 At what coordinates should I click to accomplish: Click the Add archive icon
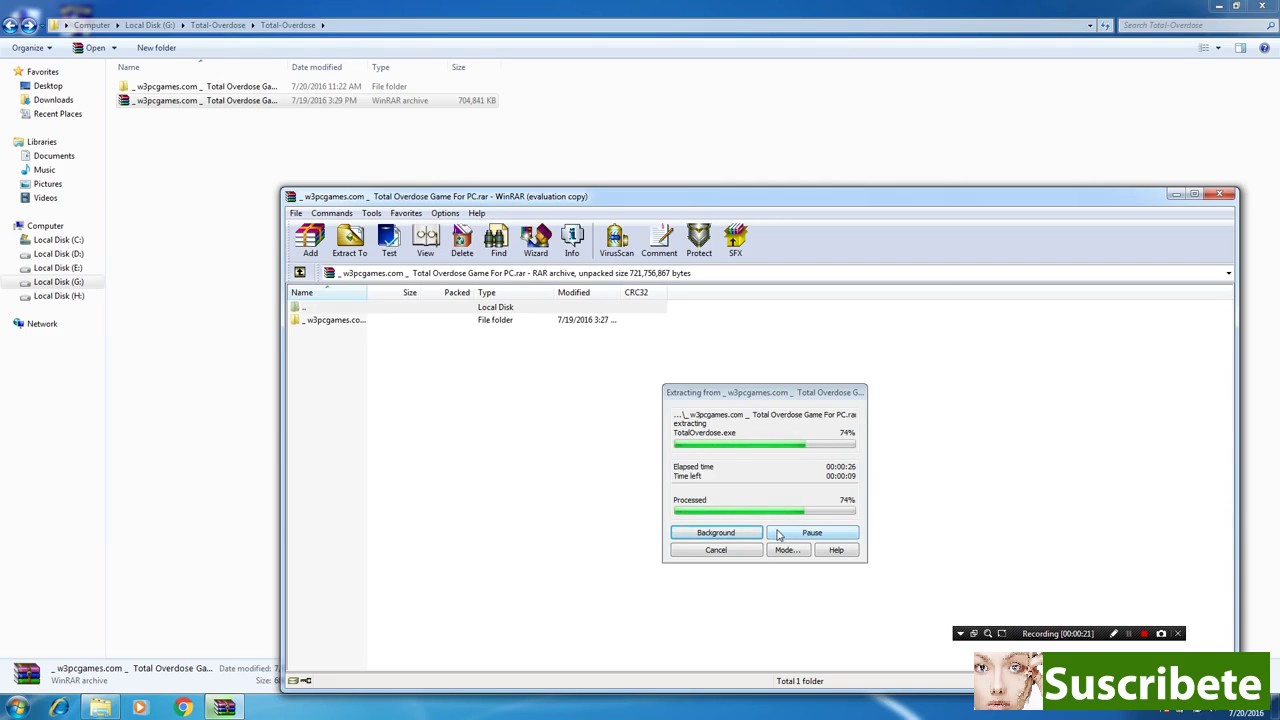(x=310, y=238)
